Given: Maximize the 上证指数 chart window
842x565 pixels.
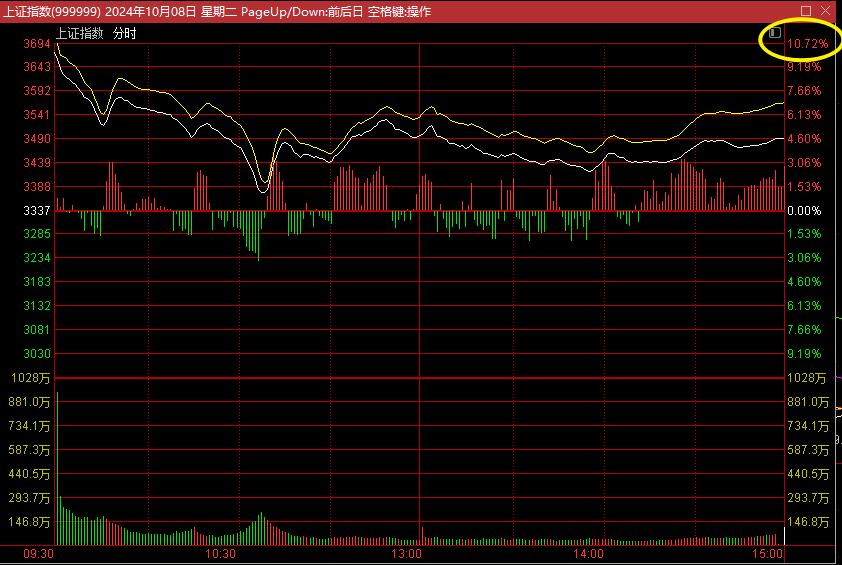Looking at the screenshot, I should pyautogui.click(x=806, y=11).
